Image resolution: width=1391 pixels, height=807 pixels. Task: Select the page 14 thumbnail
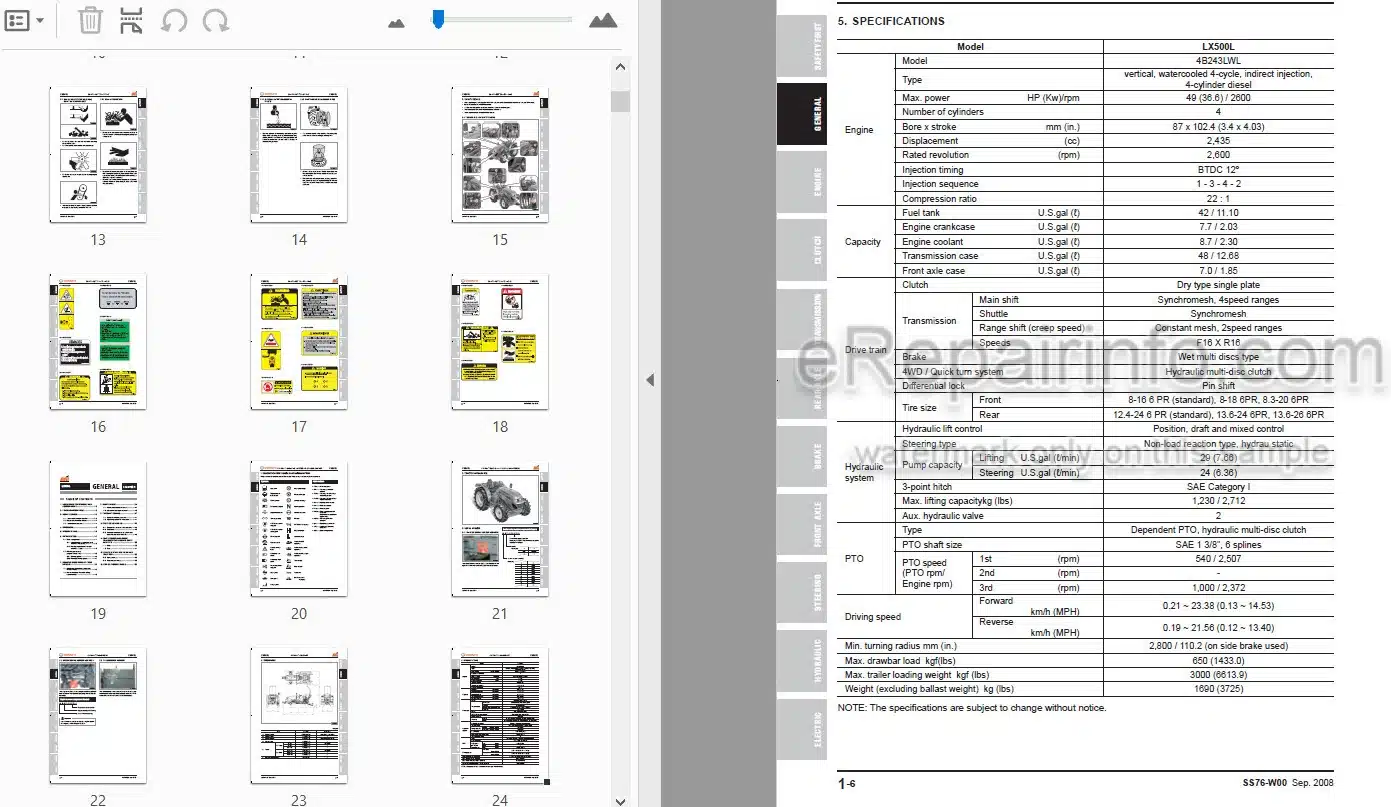click(x=299, y=154)
